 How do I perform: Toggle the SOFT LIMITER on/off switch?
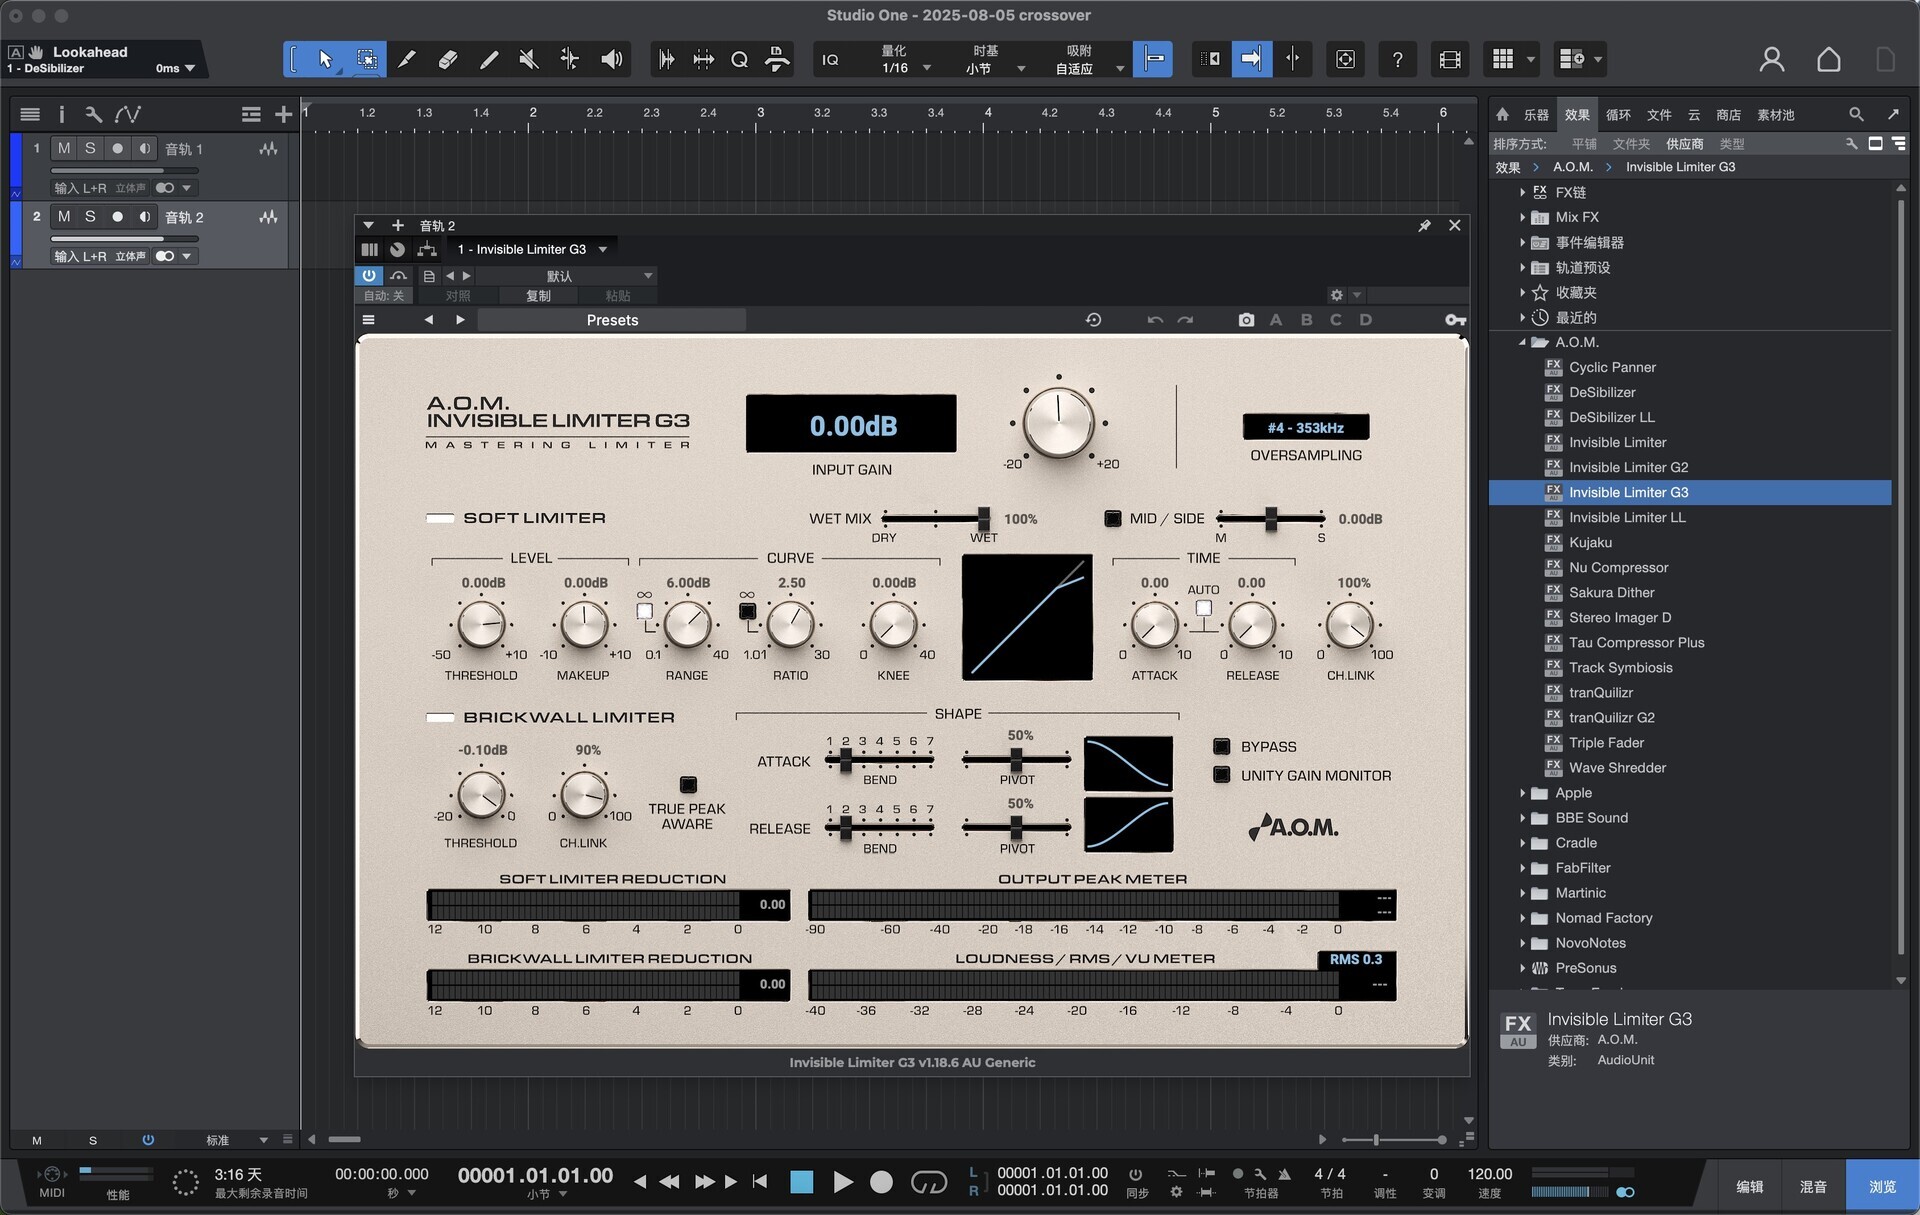[x=440, y=517]
